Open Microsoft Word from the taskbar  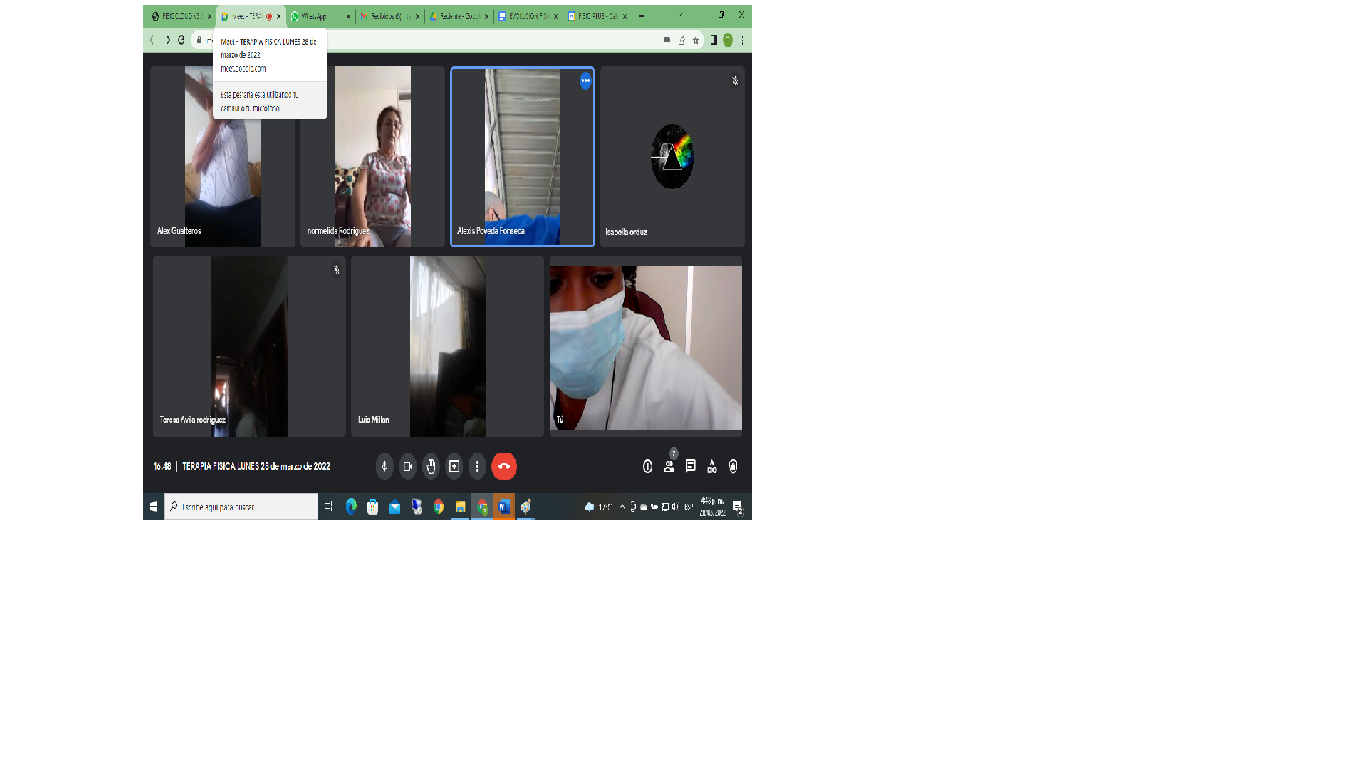pyautogui.click(x=503, y=507)
